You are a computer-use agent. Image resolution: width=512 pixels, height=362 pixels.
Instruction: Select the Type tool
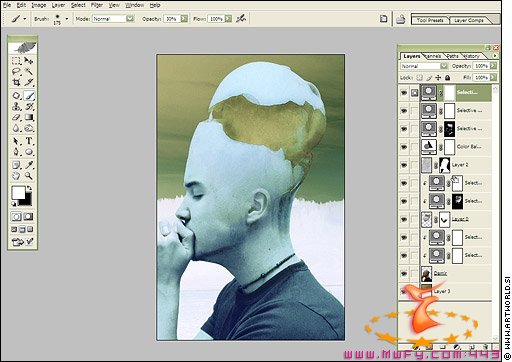click(x=29, y=141)
